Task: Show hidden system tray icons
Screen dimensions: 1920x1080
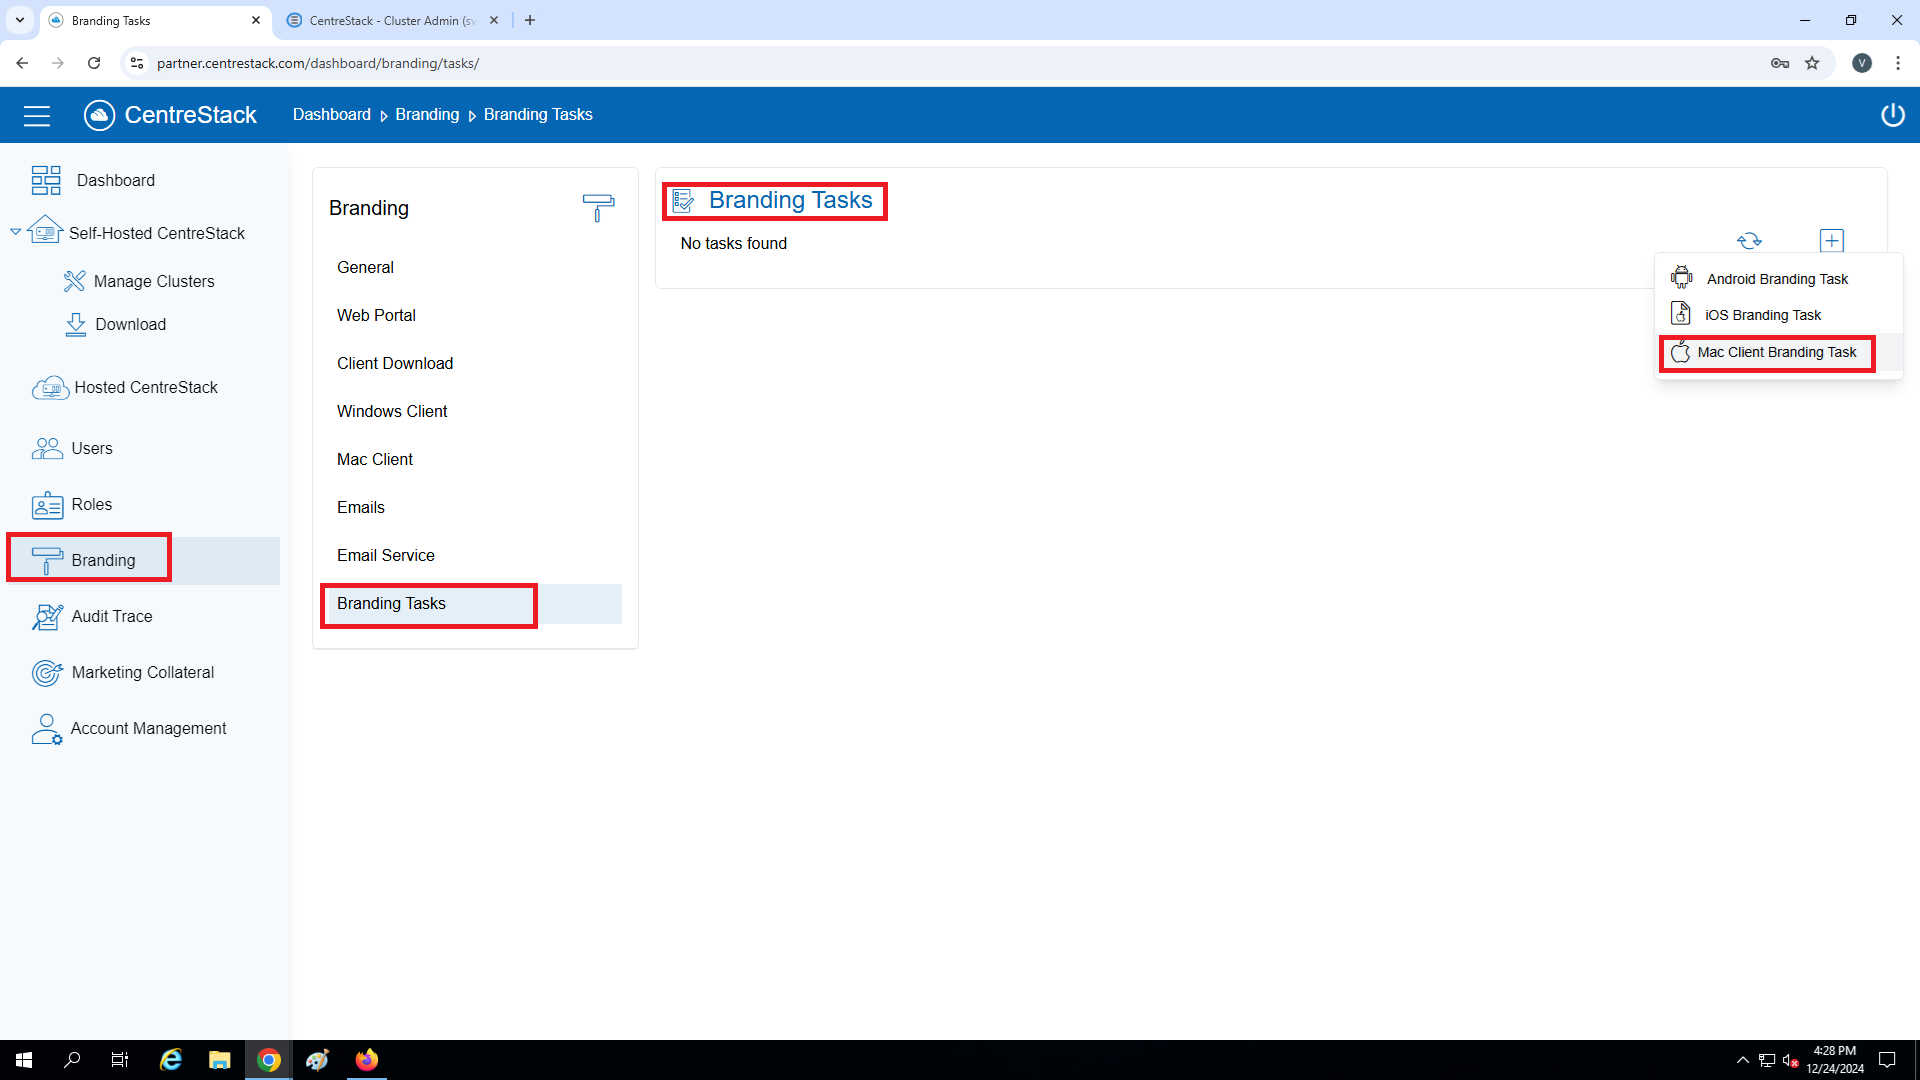Action: 1743,1060
